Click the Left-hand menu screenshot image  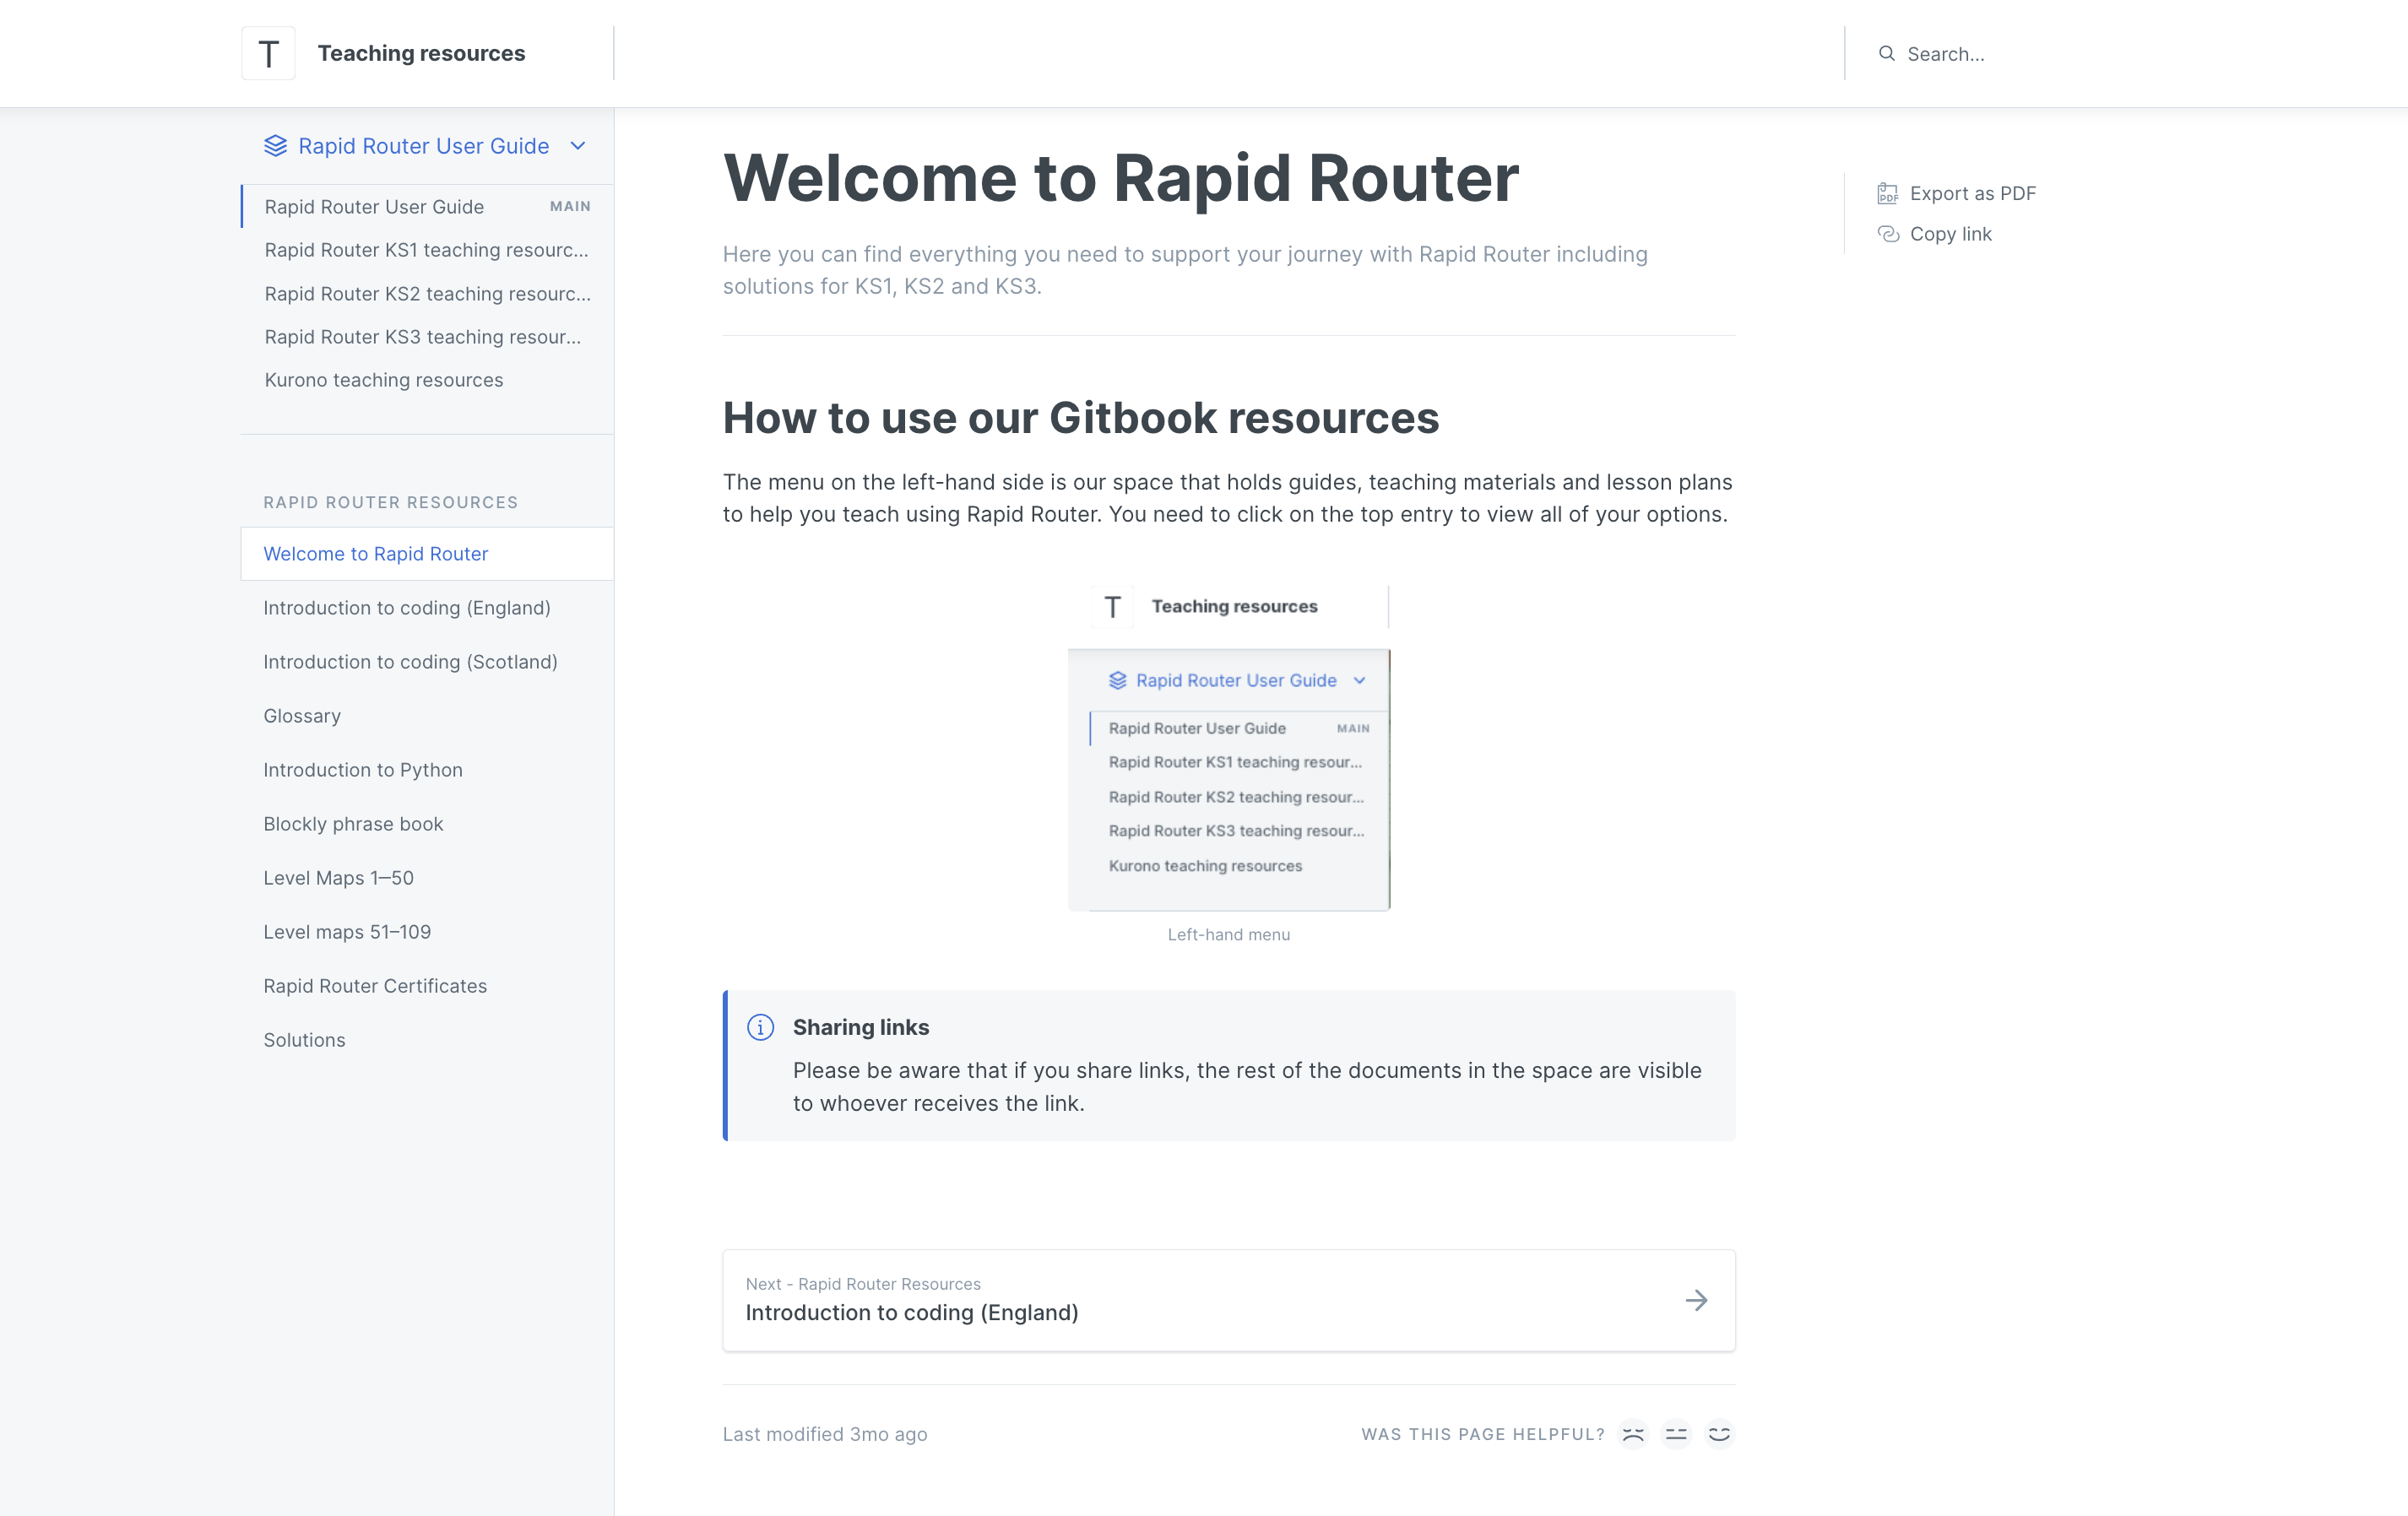pyautogui.click(x=1228, y=748)
